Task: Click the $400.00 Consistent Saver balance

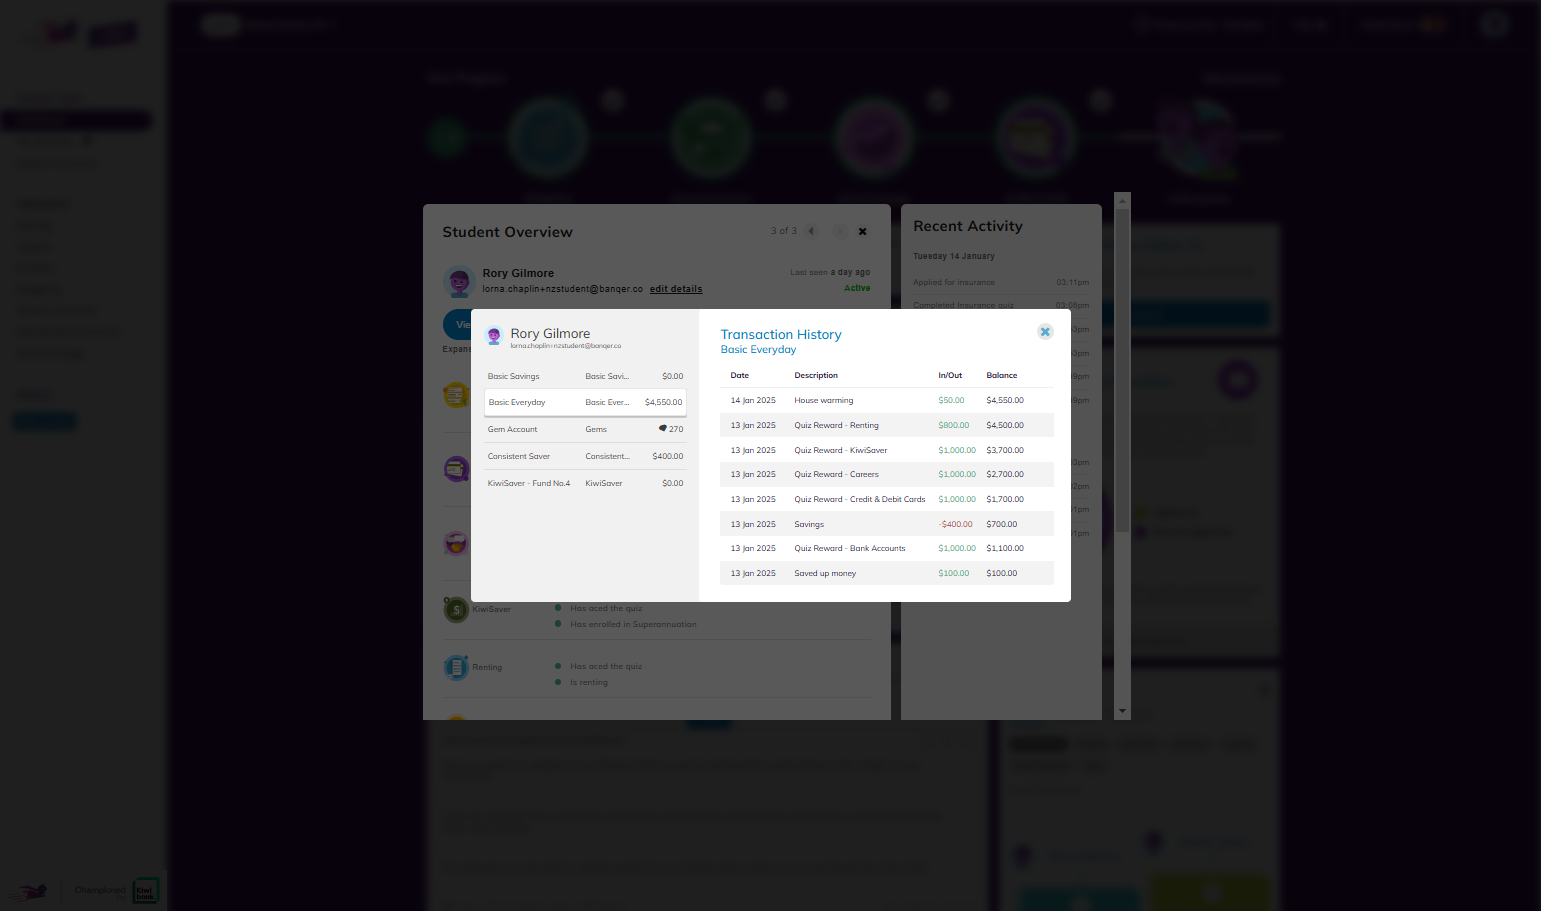Action: click(x=668, y=456)
